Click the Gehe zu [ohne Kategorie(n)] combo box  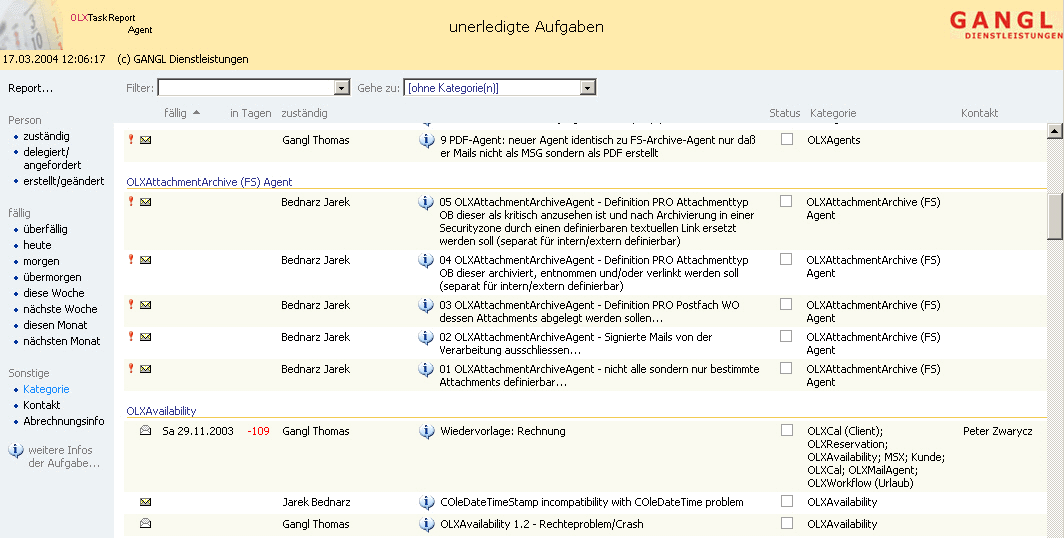point(499,88)
